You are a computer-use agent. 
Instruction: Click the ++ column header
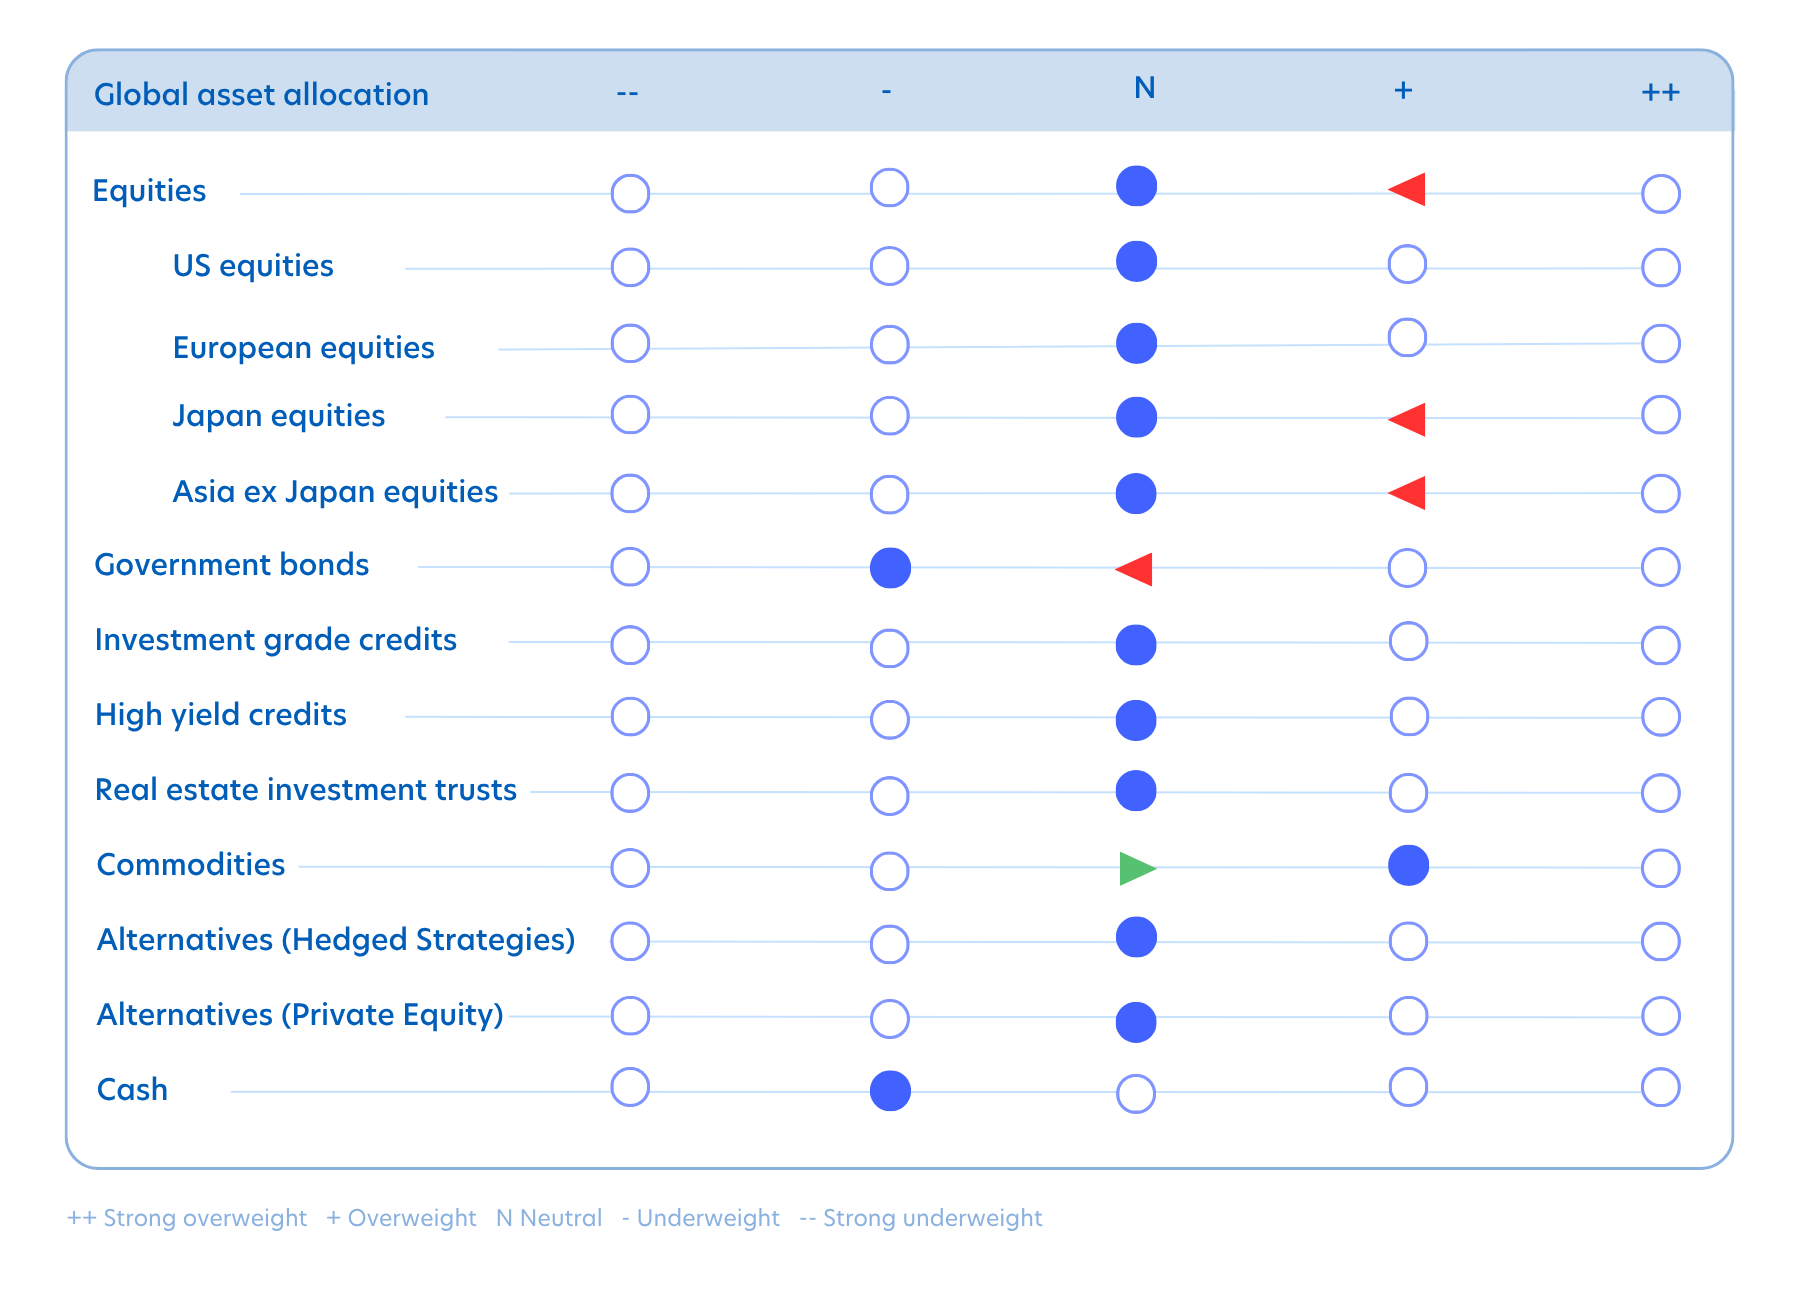click(x=1660, y=92)
